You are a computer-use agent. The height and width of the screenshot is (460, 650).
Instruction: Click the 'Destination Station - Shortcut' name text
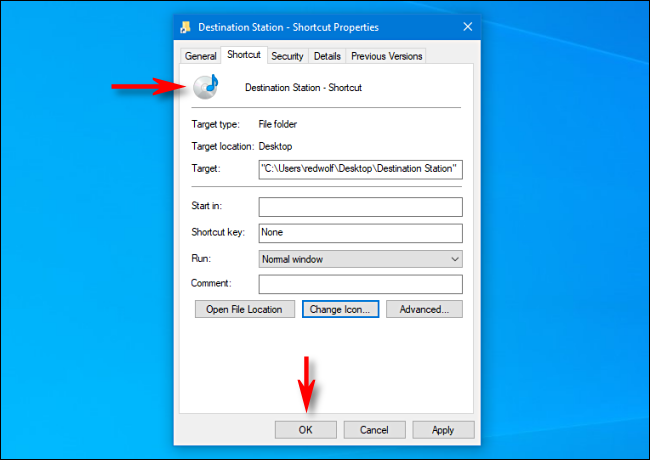pyautogui.click(x=303, y=87)
